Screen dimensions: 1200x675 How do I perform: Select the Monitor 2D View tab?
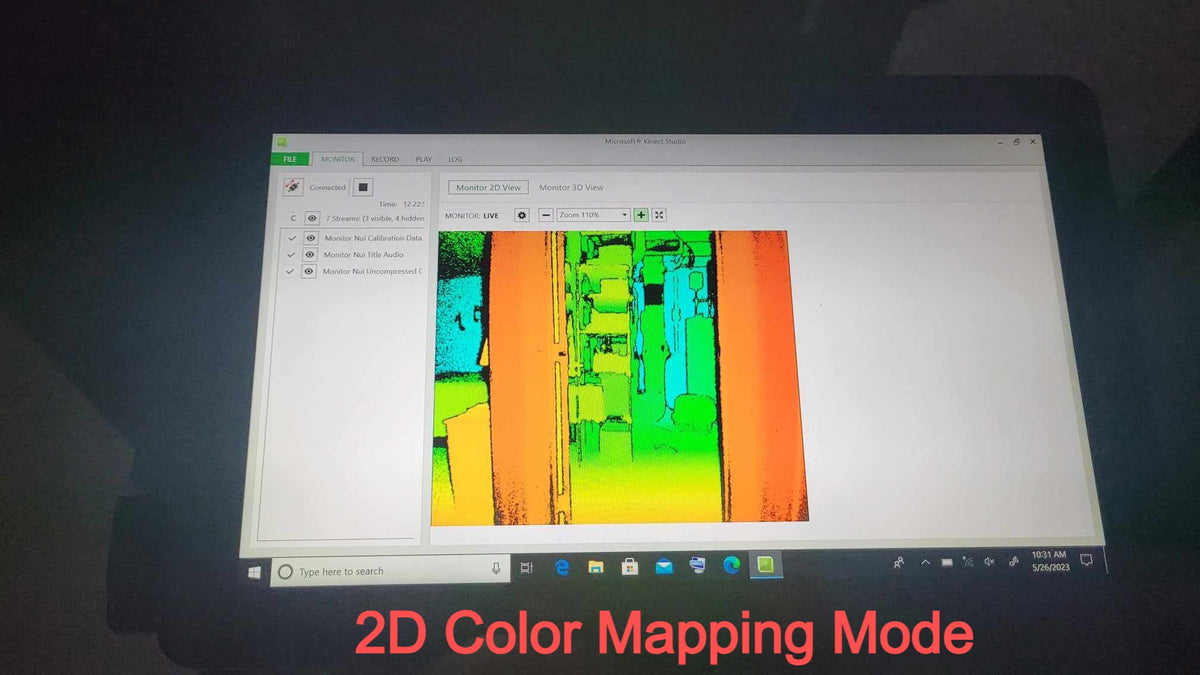point(488,187)
